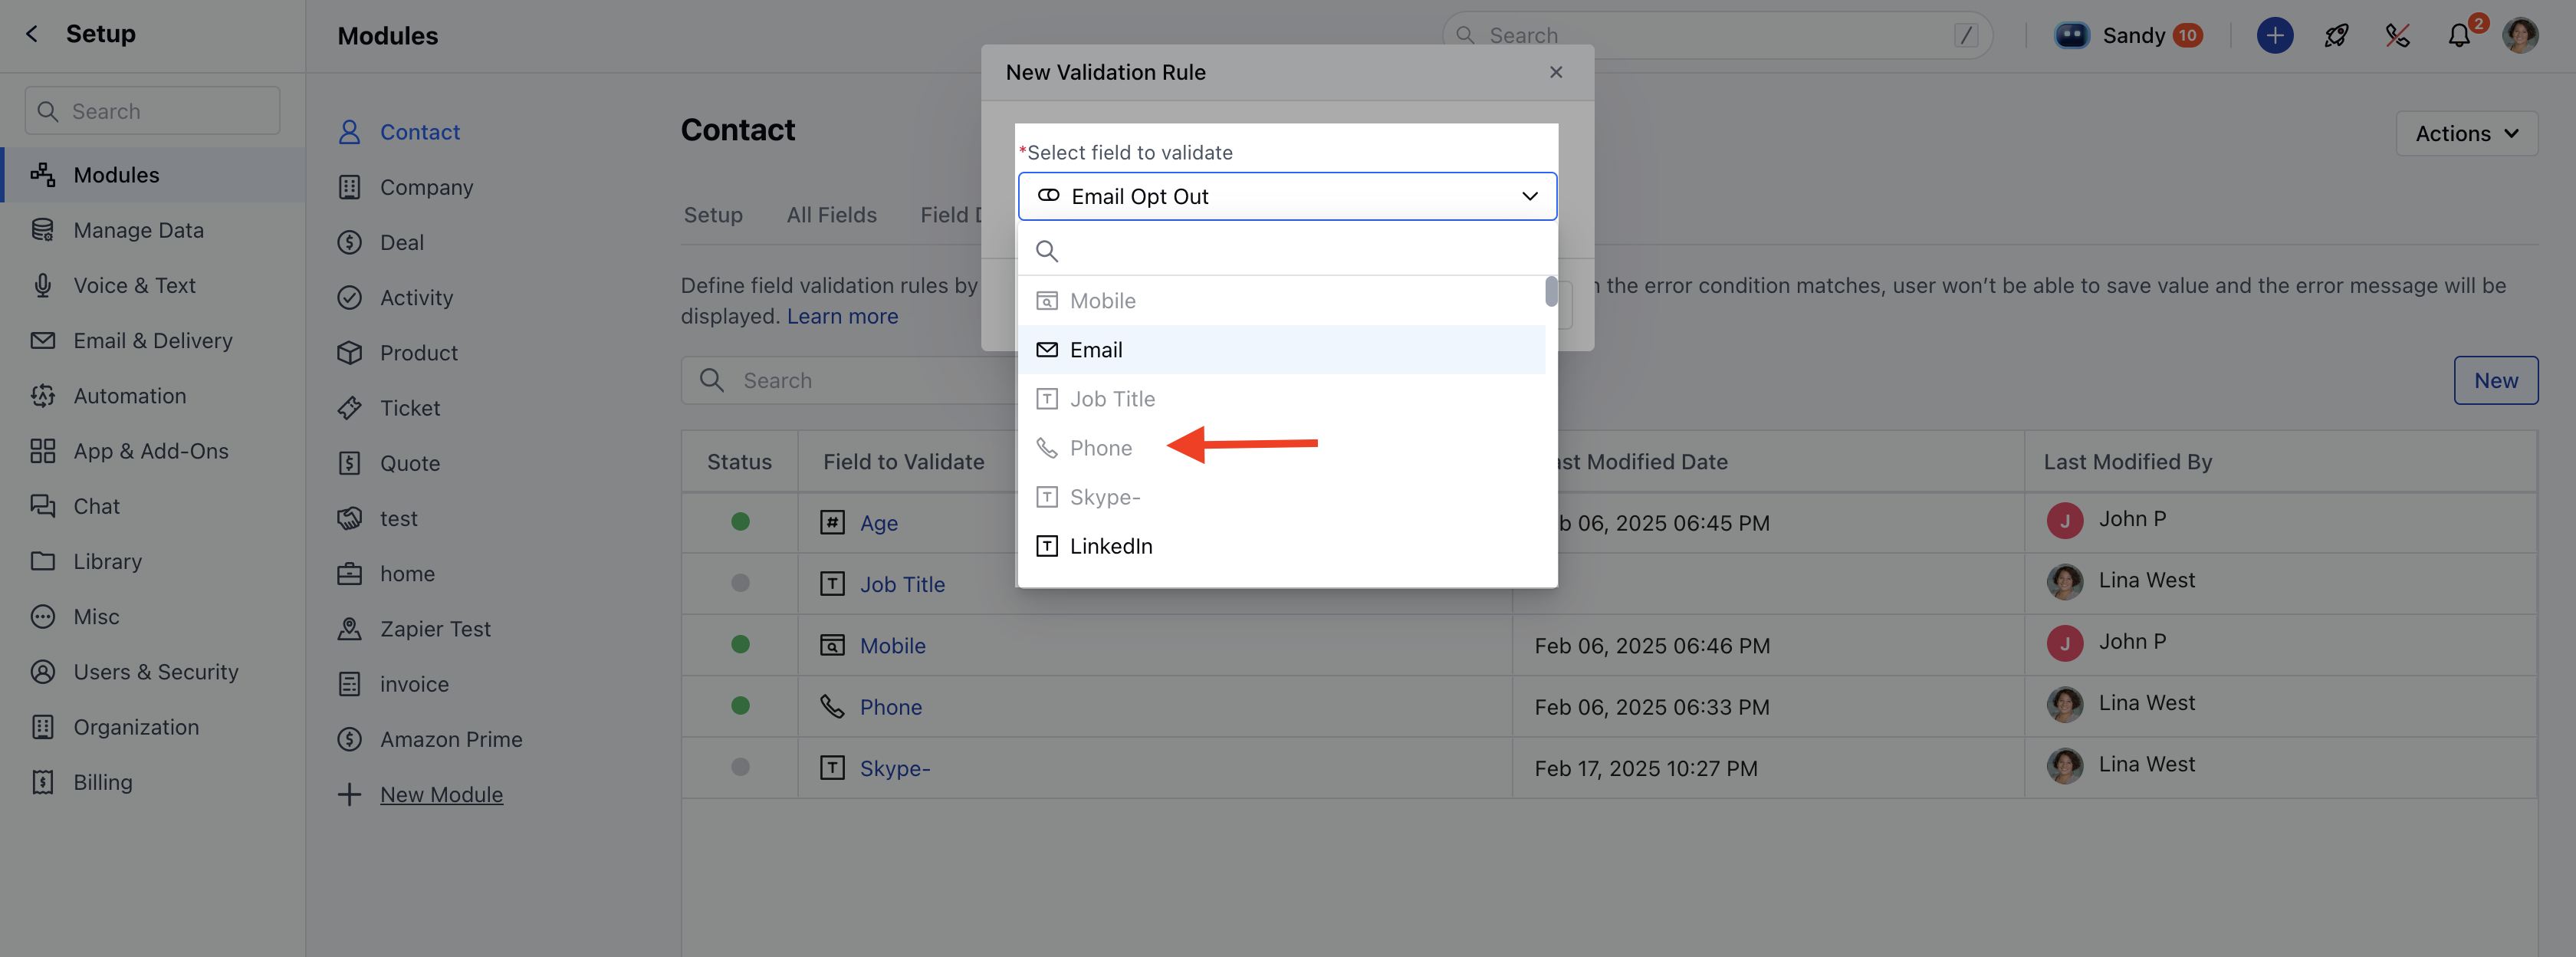This screenshot has width=2576, height=957.
Task: Click the rocket icon in top bar
Action: [2336, 36]
